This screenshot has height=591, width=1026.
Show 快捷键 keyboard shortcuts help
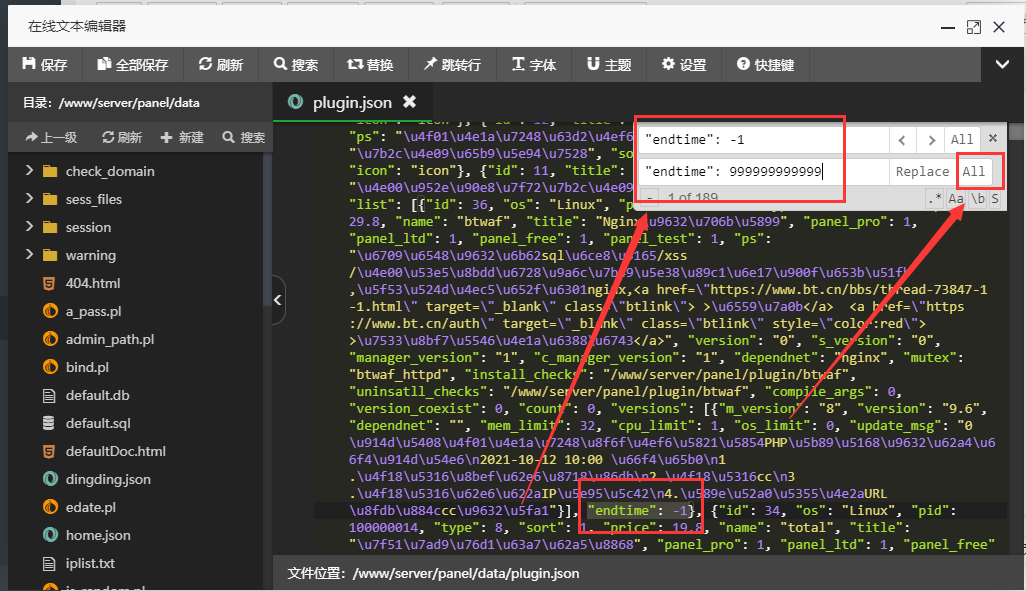pyautogui.click(x=765, y=65)
